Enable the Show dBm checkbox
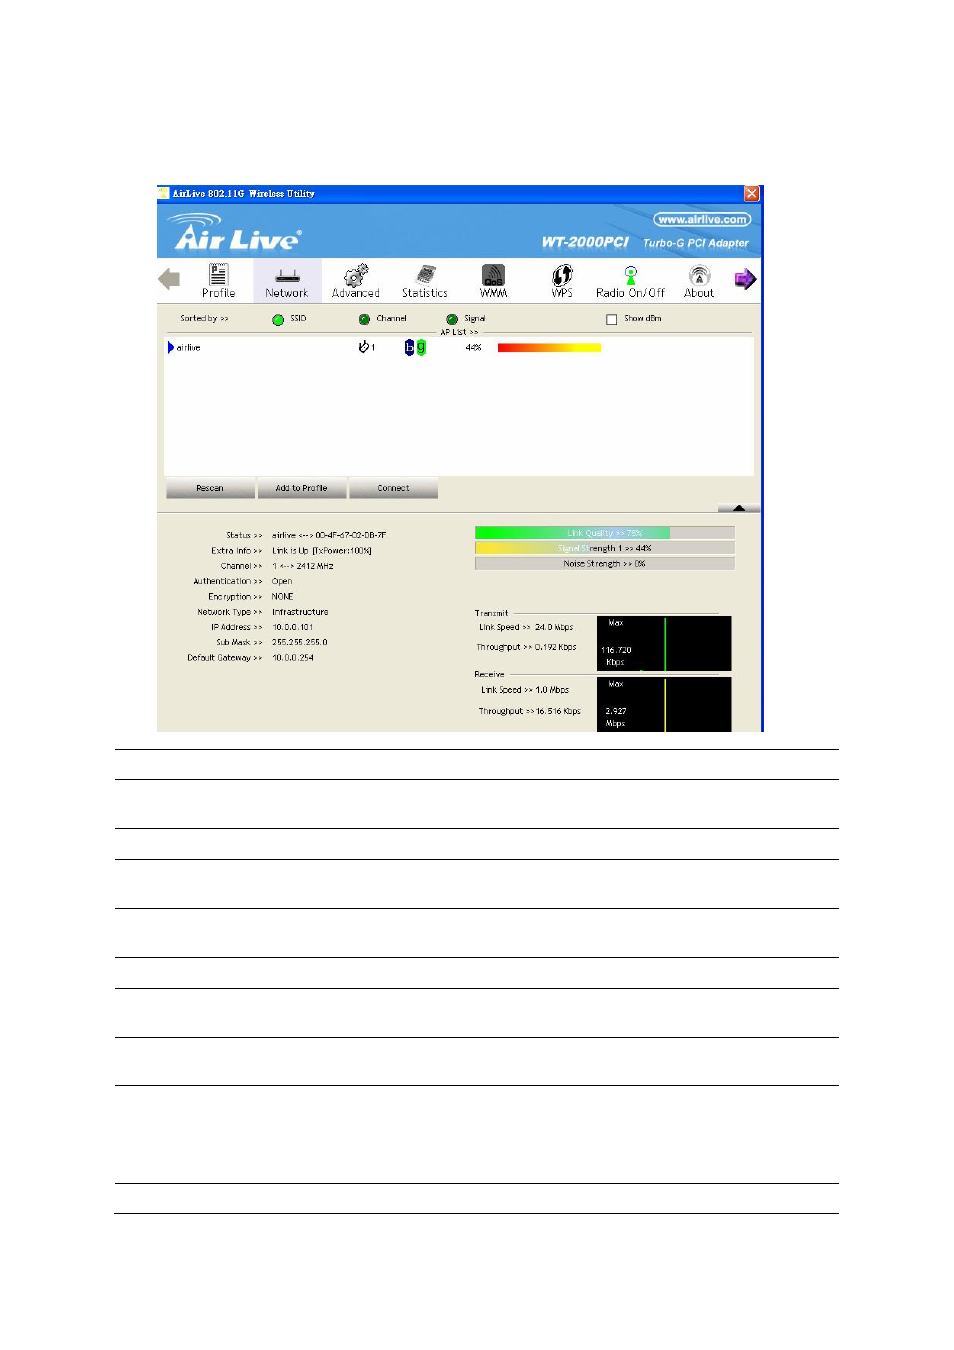 (611, 319)
